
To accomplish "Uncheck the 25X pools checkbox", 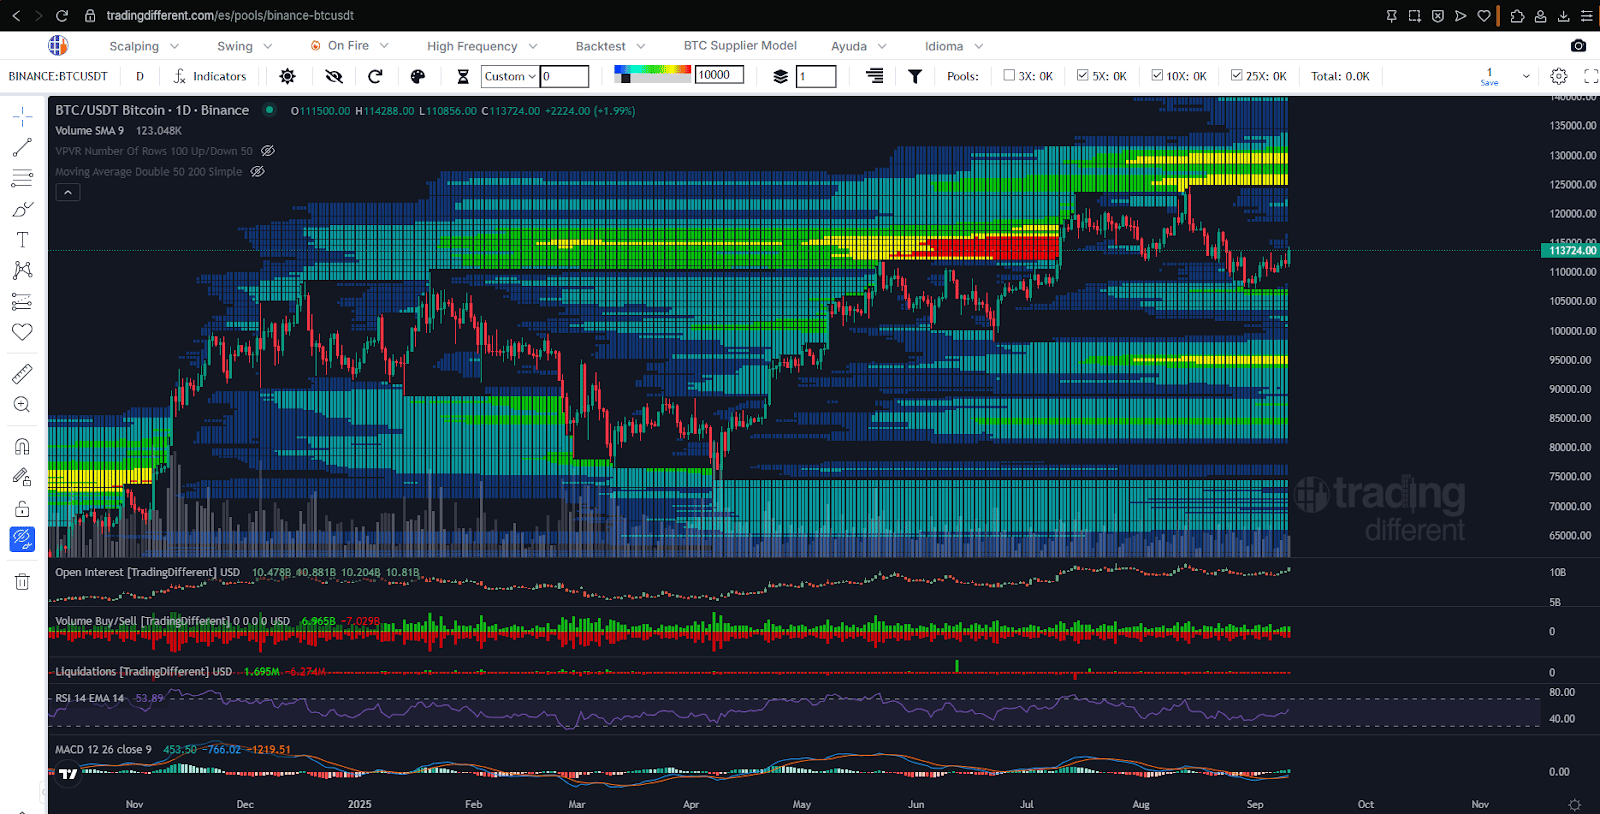I will coord(1236,75).
